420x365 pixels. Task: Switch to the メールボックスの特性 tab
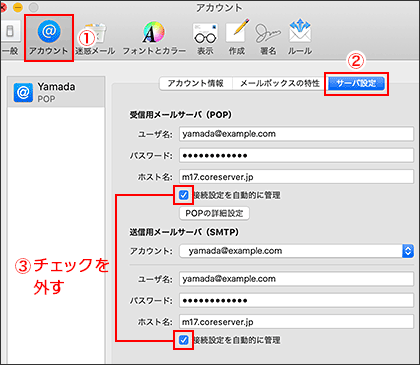[x=280, y=83]
